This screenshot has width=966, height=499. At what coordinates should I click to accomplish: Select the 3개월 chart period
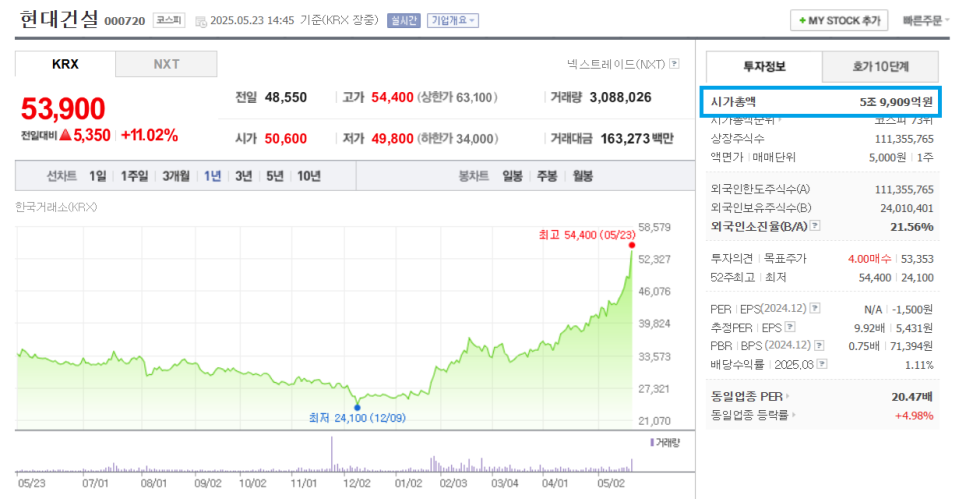pyautogui.click(x=176, y=176)
